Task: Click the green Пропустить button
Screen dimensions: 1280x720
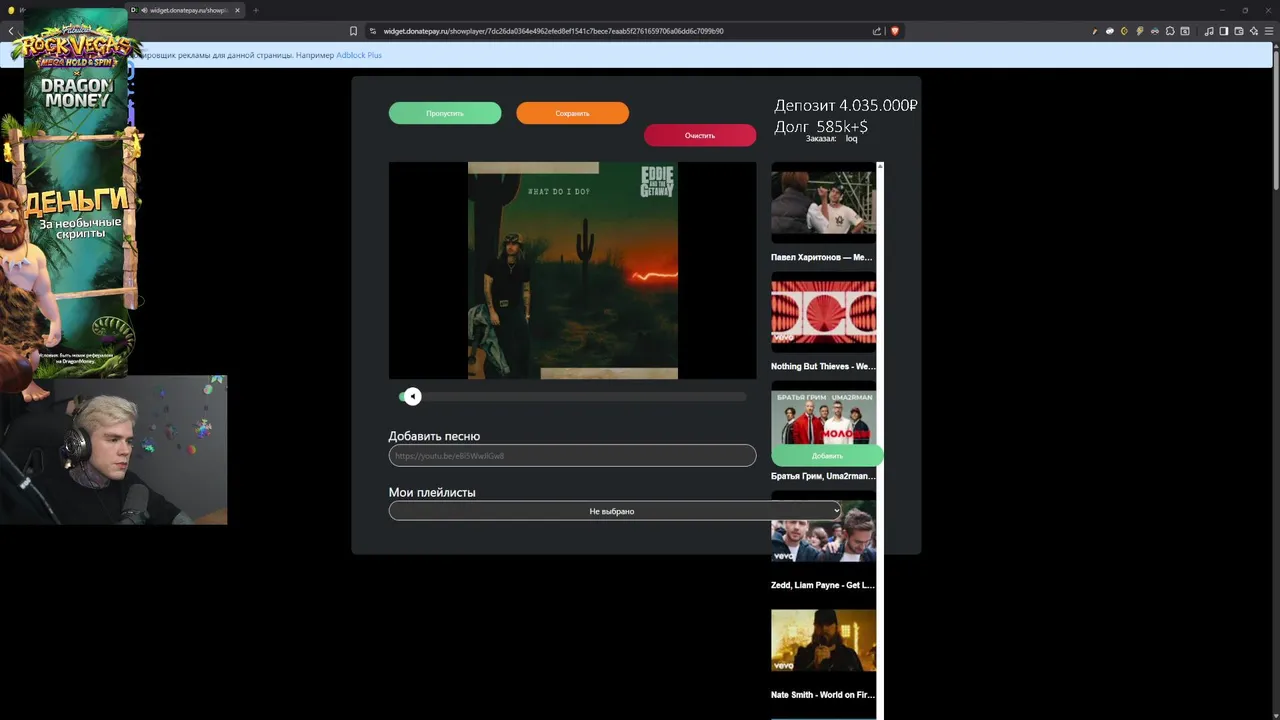Action: pyautogui.click(x=445, y=113)
